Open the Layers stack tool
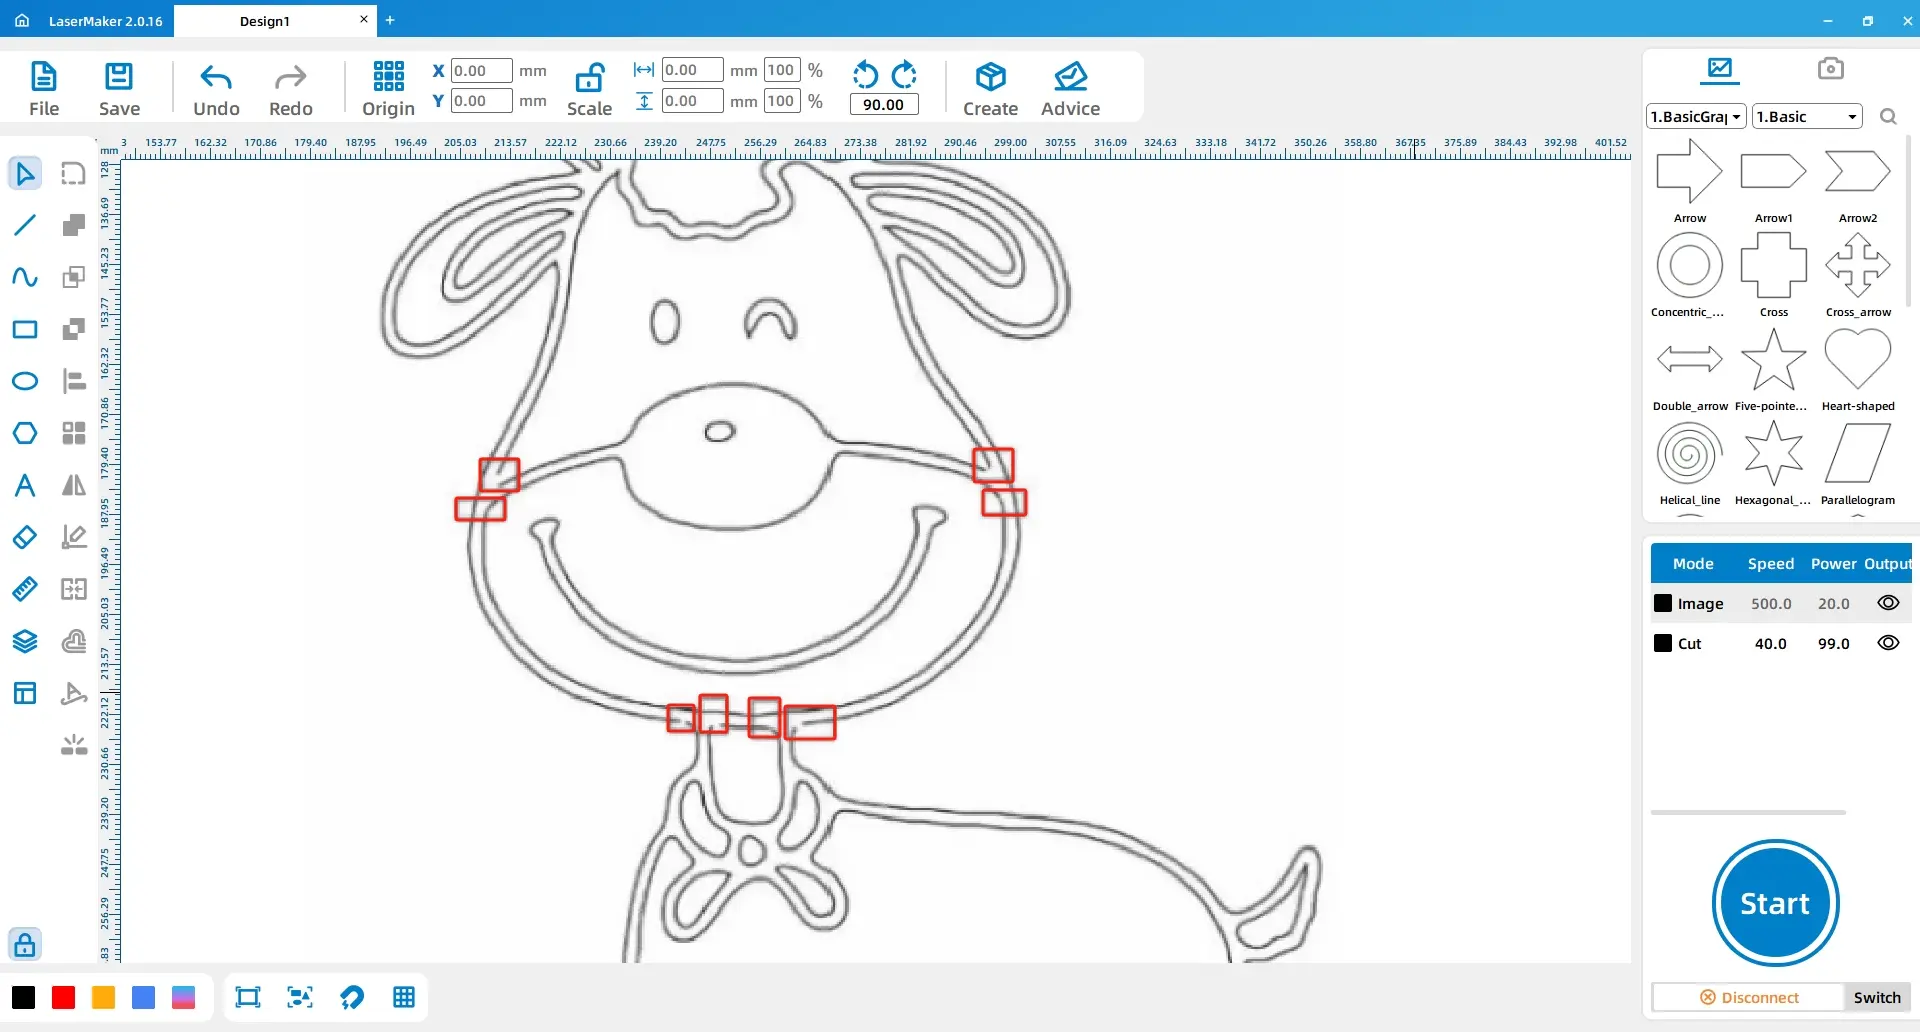This screenshot has width=1920, height=1032. [x=25, y=641]
